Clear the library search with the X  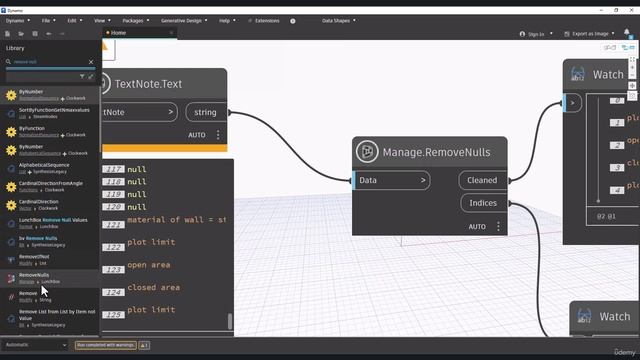[x=91, y=62]
